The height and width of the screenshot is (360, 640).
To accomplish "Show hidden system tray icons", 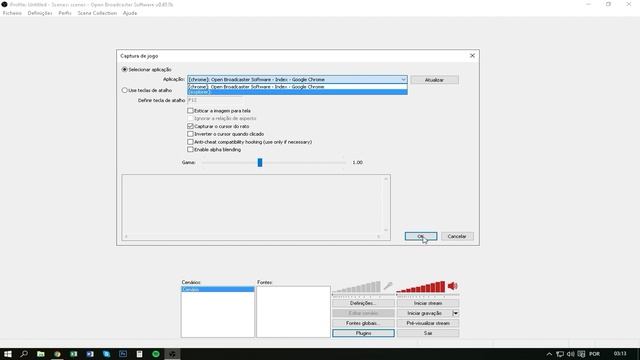I will (549, 354).
